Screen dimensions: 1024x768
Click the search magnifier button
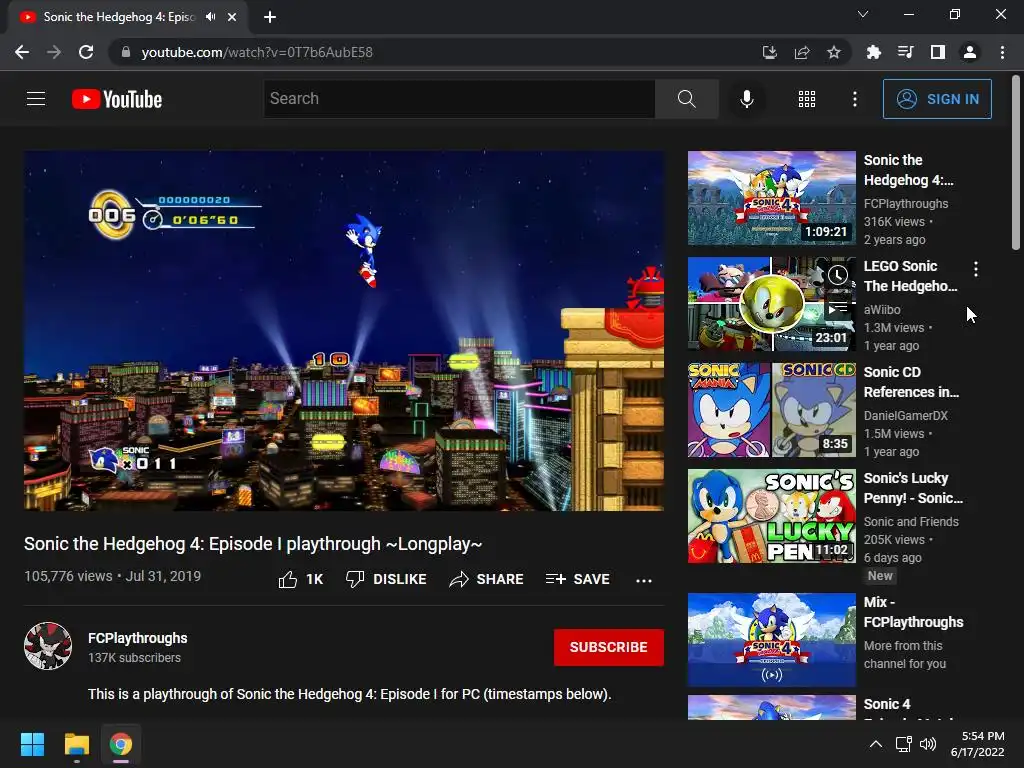tap(686, 99)
